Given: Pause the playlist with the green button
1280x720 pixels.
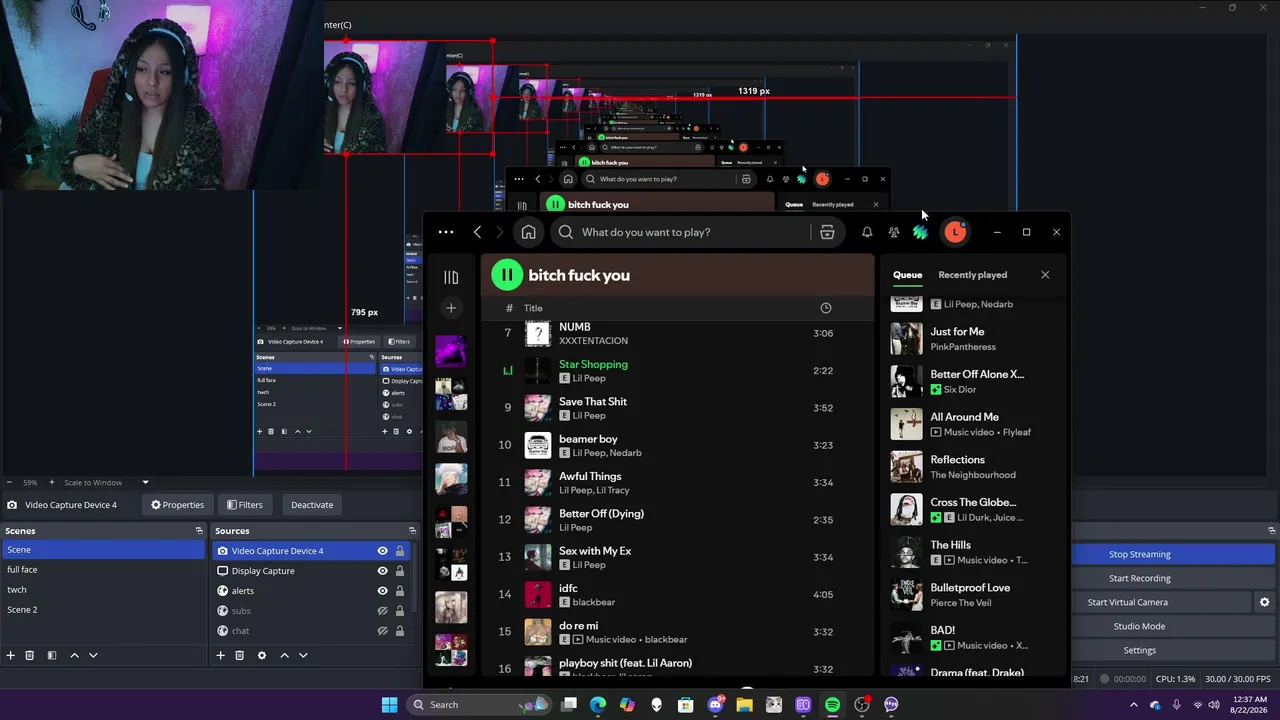Looking at the screenshot, I should (x=507, y=275).
